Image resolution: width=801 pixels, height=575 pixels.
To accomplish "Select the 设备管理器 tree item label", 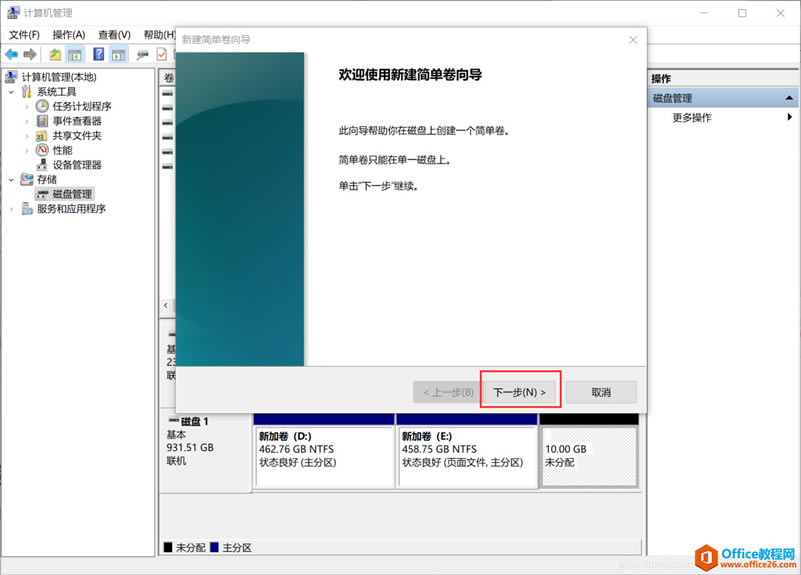I will [x=77, y=165].
